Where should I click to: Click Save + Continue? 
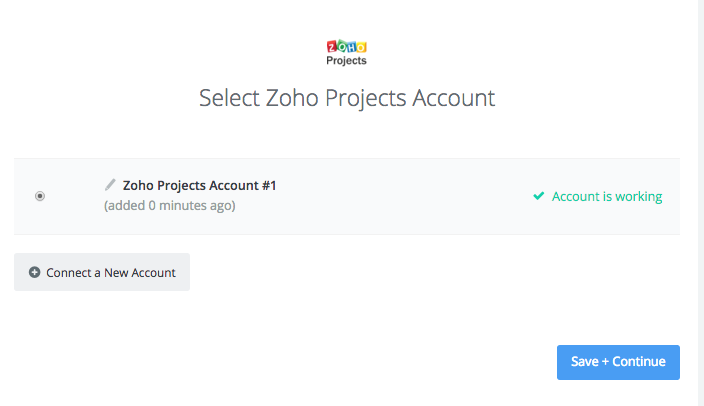pyautogui.click(x=618, y=362)
